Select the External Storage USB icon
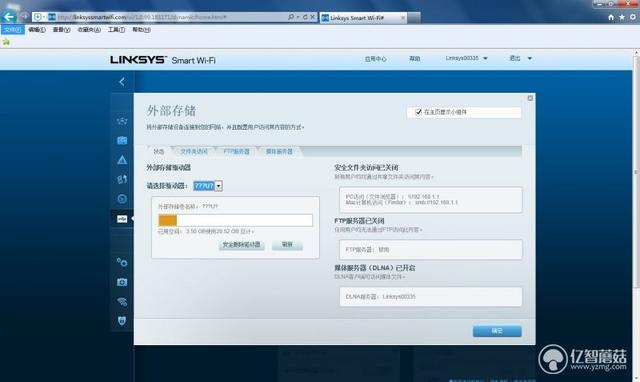640x382 pixels. point(122,219)
